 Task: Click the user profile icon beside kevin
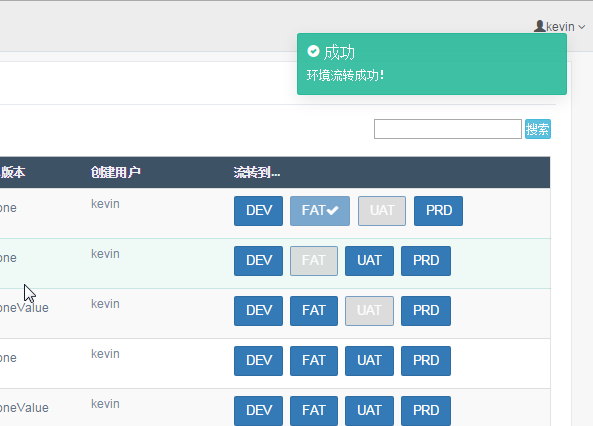(x=539, y=26)
